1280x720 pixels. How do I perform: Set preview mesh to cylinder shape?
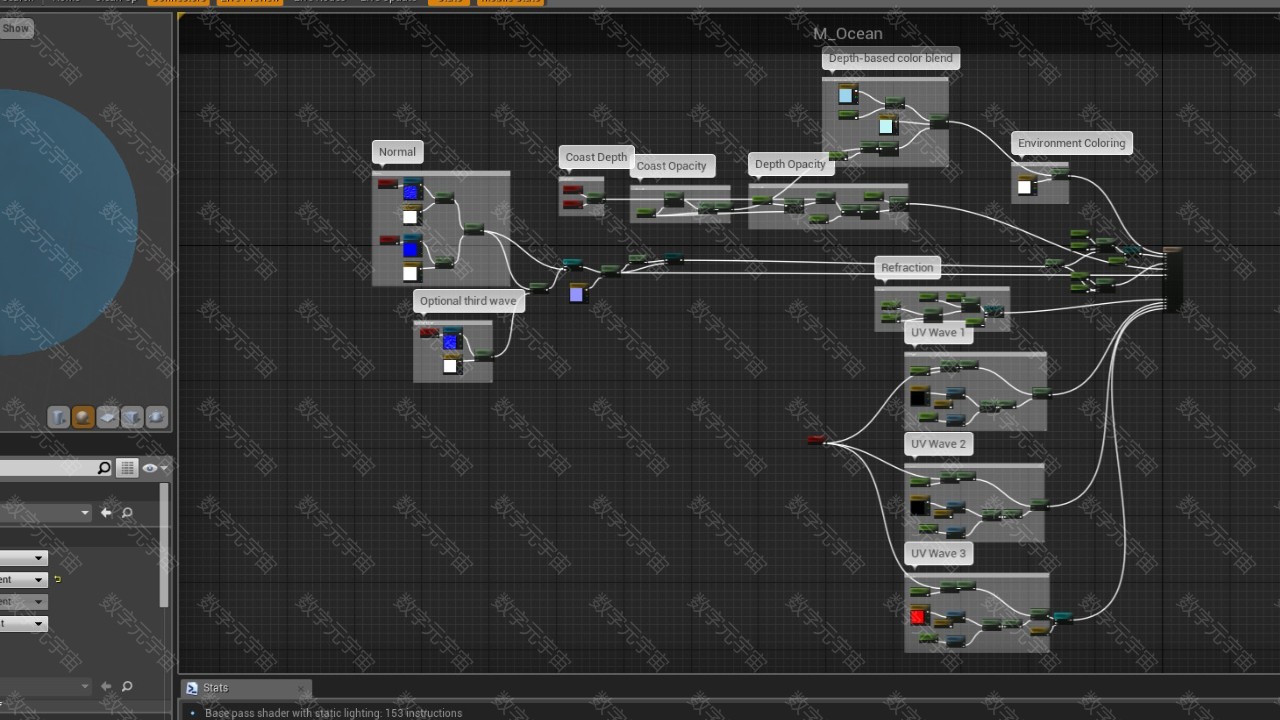(x=59, y=416)
